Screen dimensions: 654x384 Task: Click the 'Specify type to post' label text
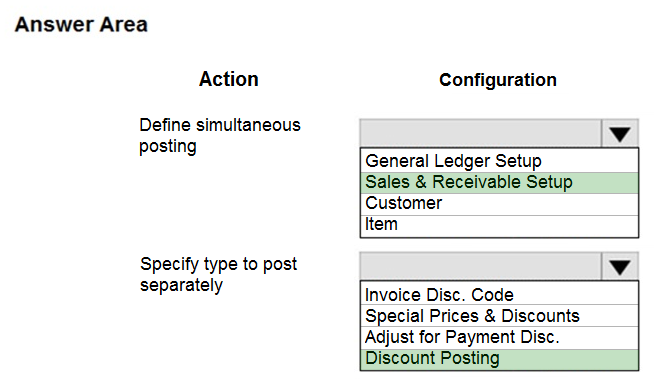[219, 264]
